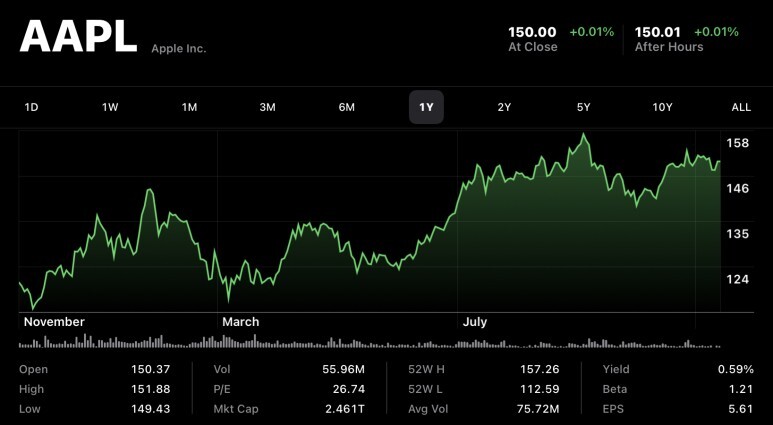Show the 3M chart view

[268, 107]
